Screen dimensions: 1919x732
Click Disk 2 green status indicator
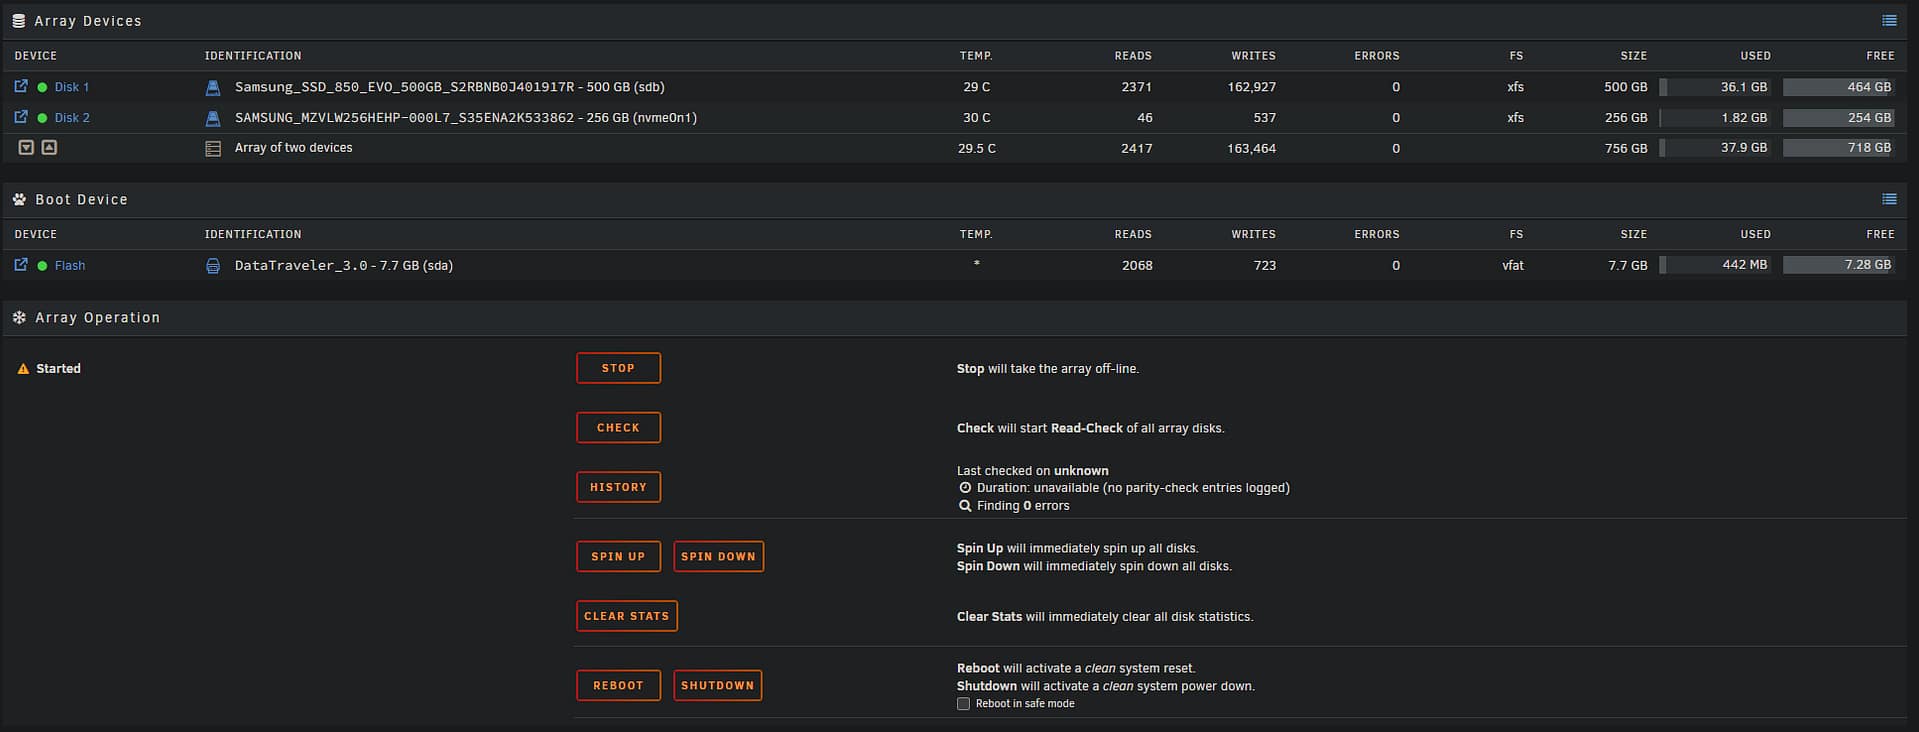pyautogui.click(x=42, y=118)
